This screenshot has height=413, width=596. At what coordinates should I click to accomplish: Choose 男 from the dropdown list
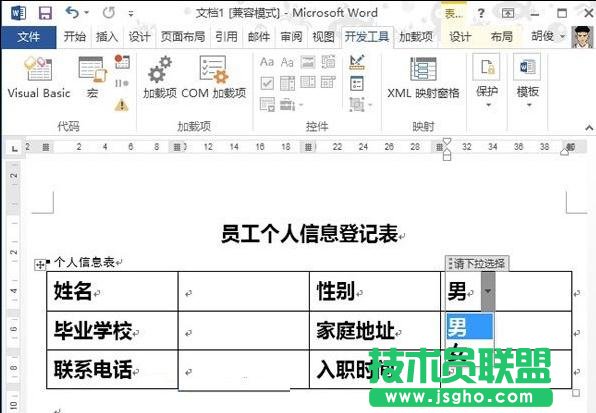pos(470,326)
